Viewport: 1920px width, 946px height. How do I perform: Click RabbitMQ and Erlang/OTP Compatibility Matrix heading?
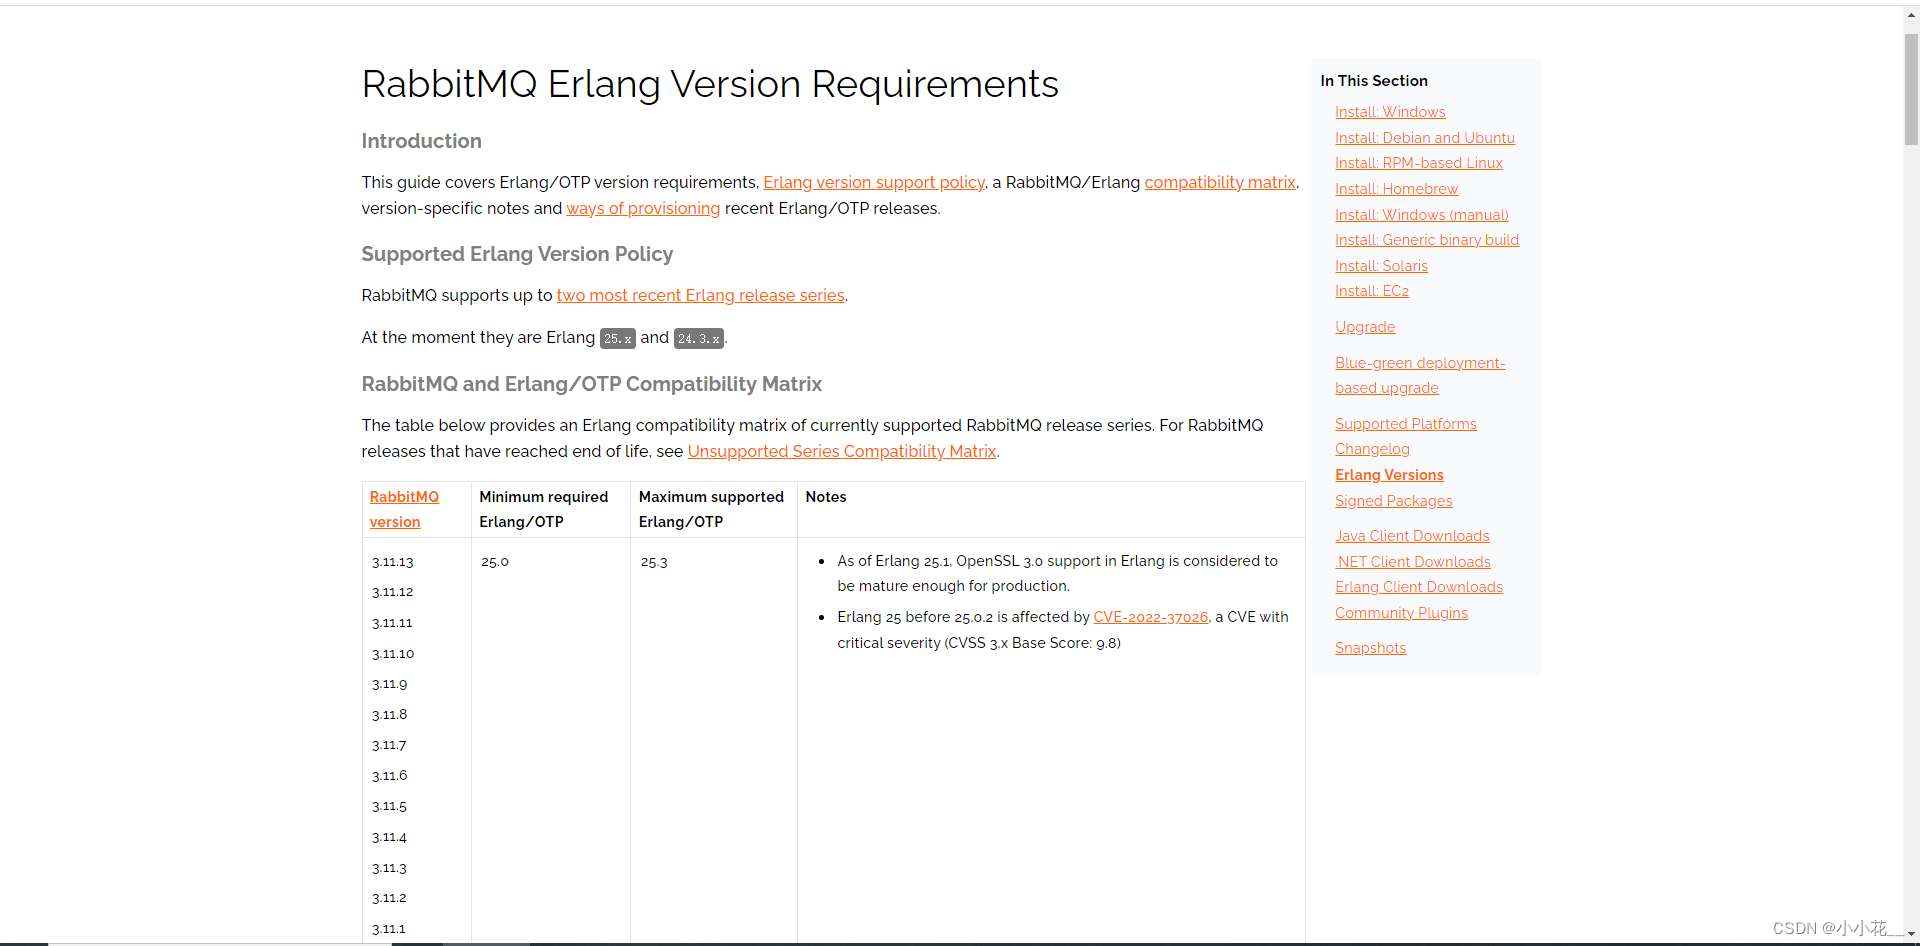[591, 384]
